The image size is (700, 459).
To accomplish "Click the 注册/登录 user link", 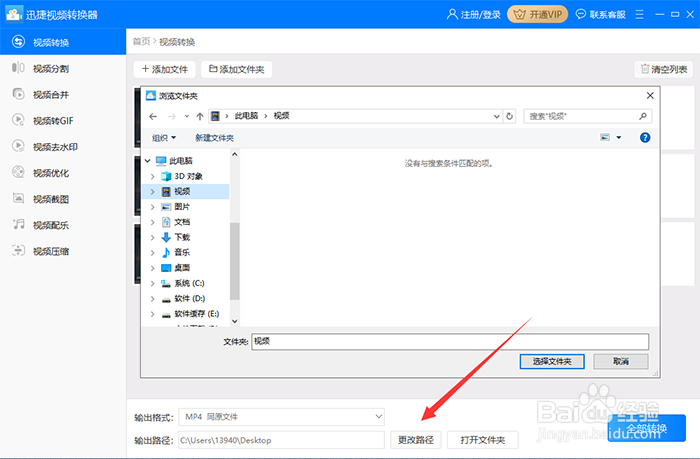I will pos(474,15).
